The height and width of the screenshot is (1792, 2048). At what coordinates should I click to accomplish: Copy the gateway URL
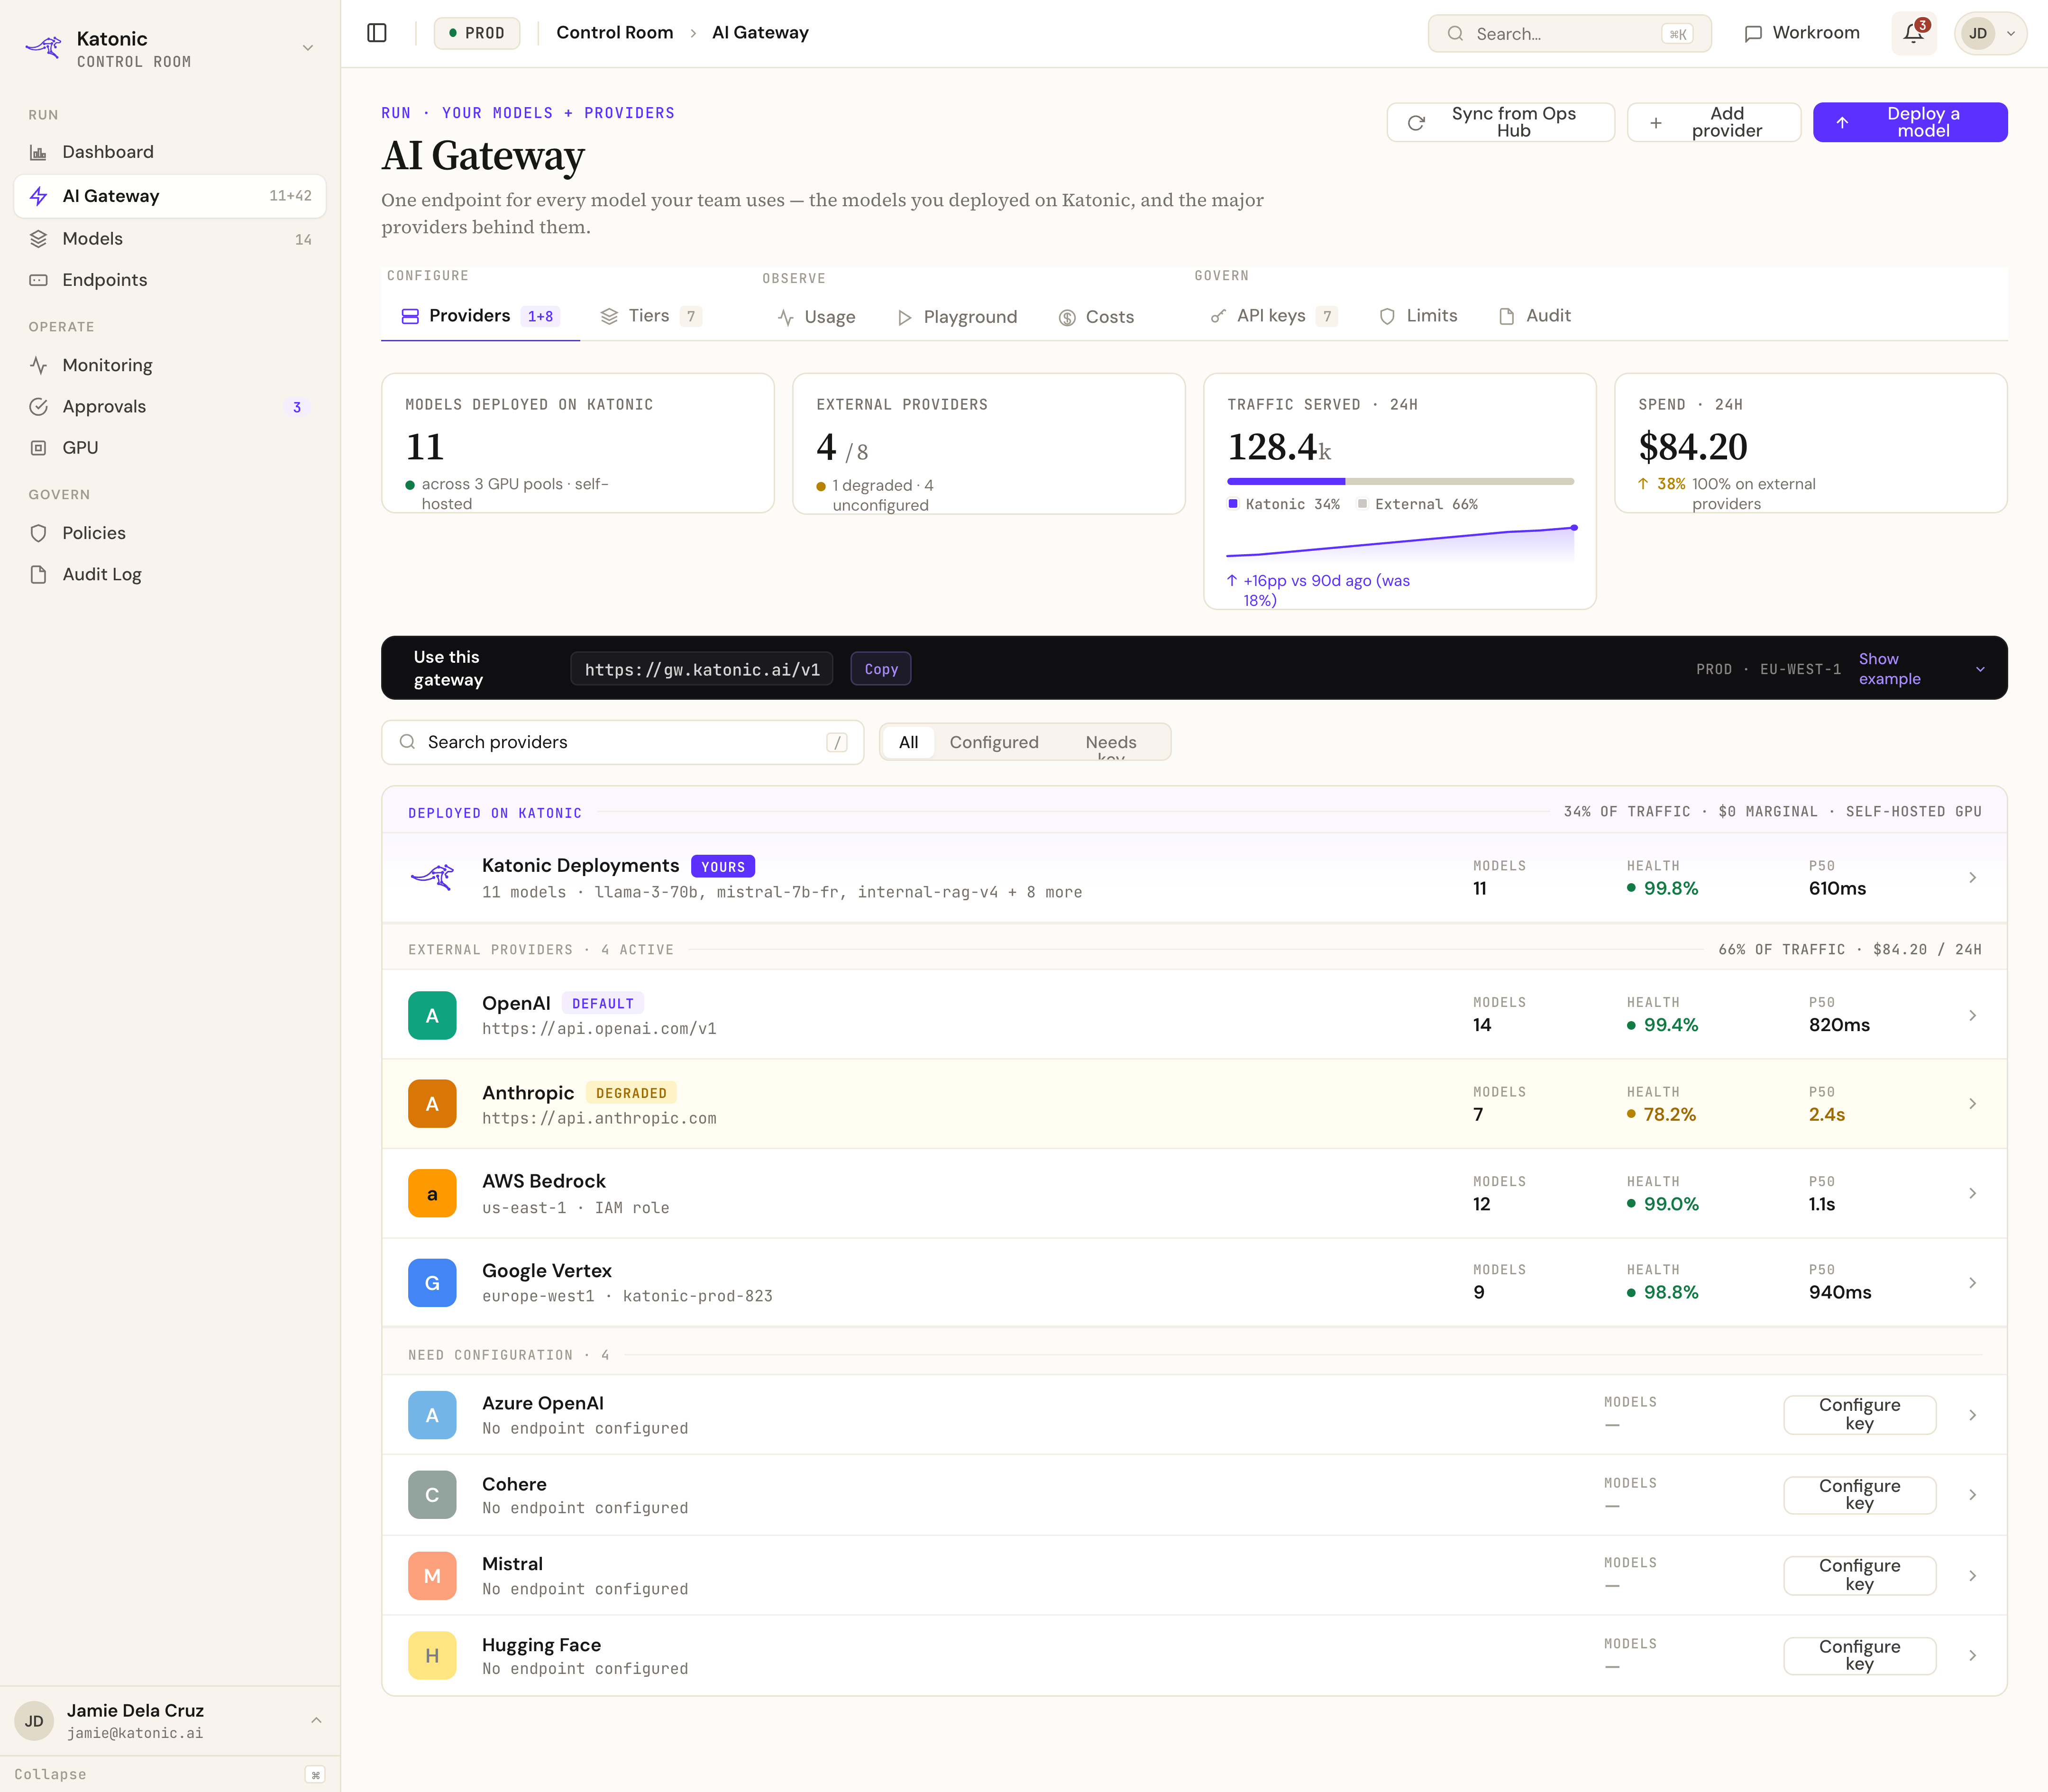[881, 669]
